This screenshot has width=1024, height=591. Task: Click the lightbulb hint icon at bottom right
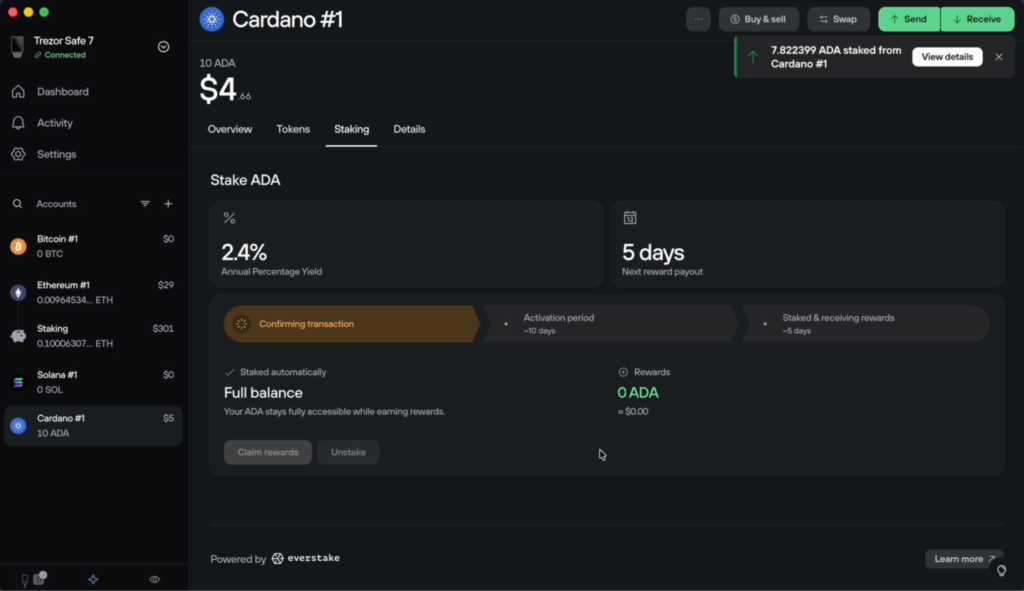(x=1001, y=570)
